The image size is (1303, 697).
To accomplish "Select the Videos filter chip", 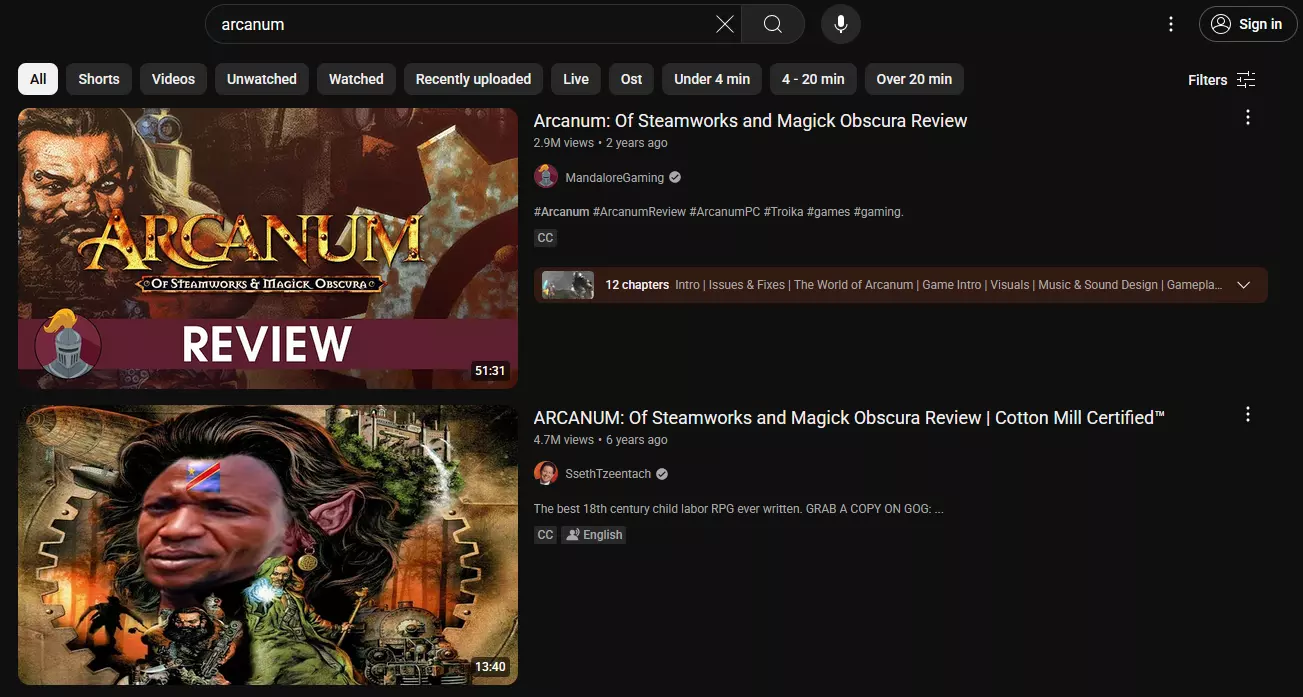I will point(173,79).
